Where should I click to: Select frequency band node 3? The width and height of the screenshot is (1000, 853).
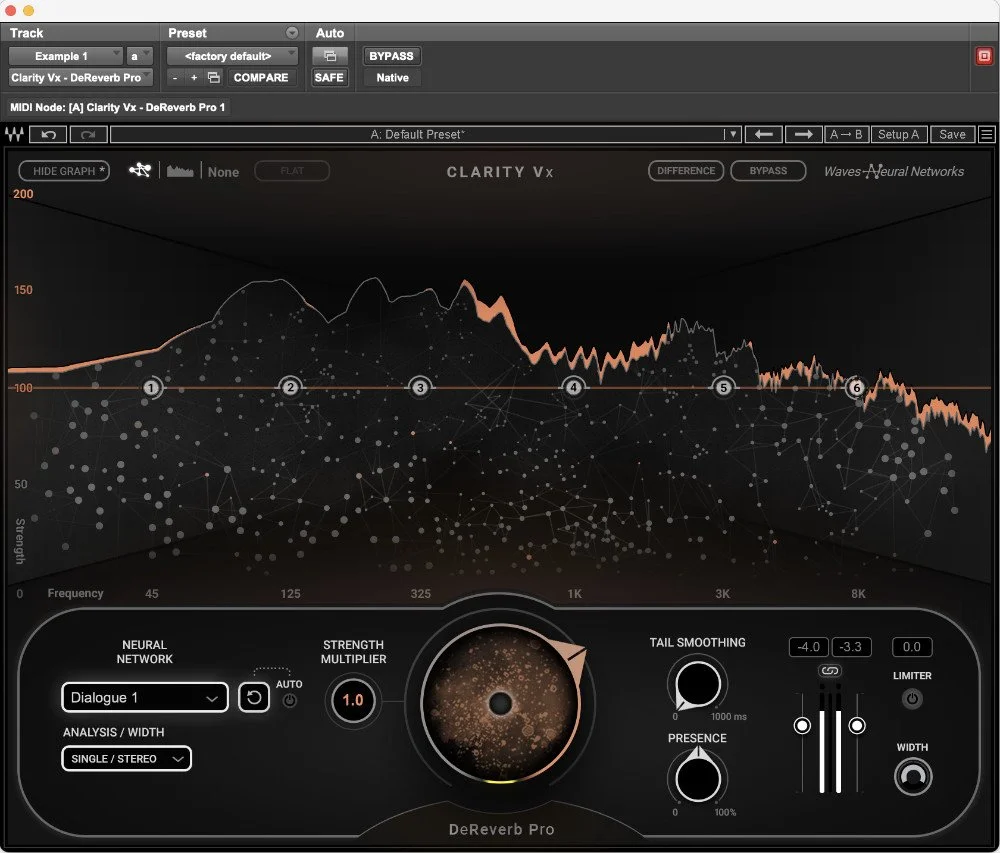pyautogui.click(x=420, y=387)
